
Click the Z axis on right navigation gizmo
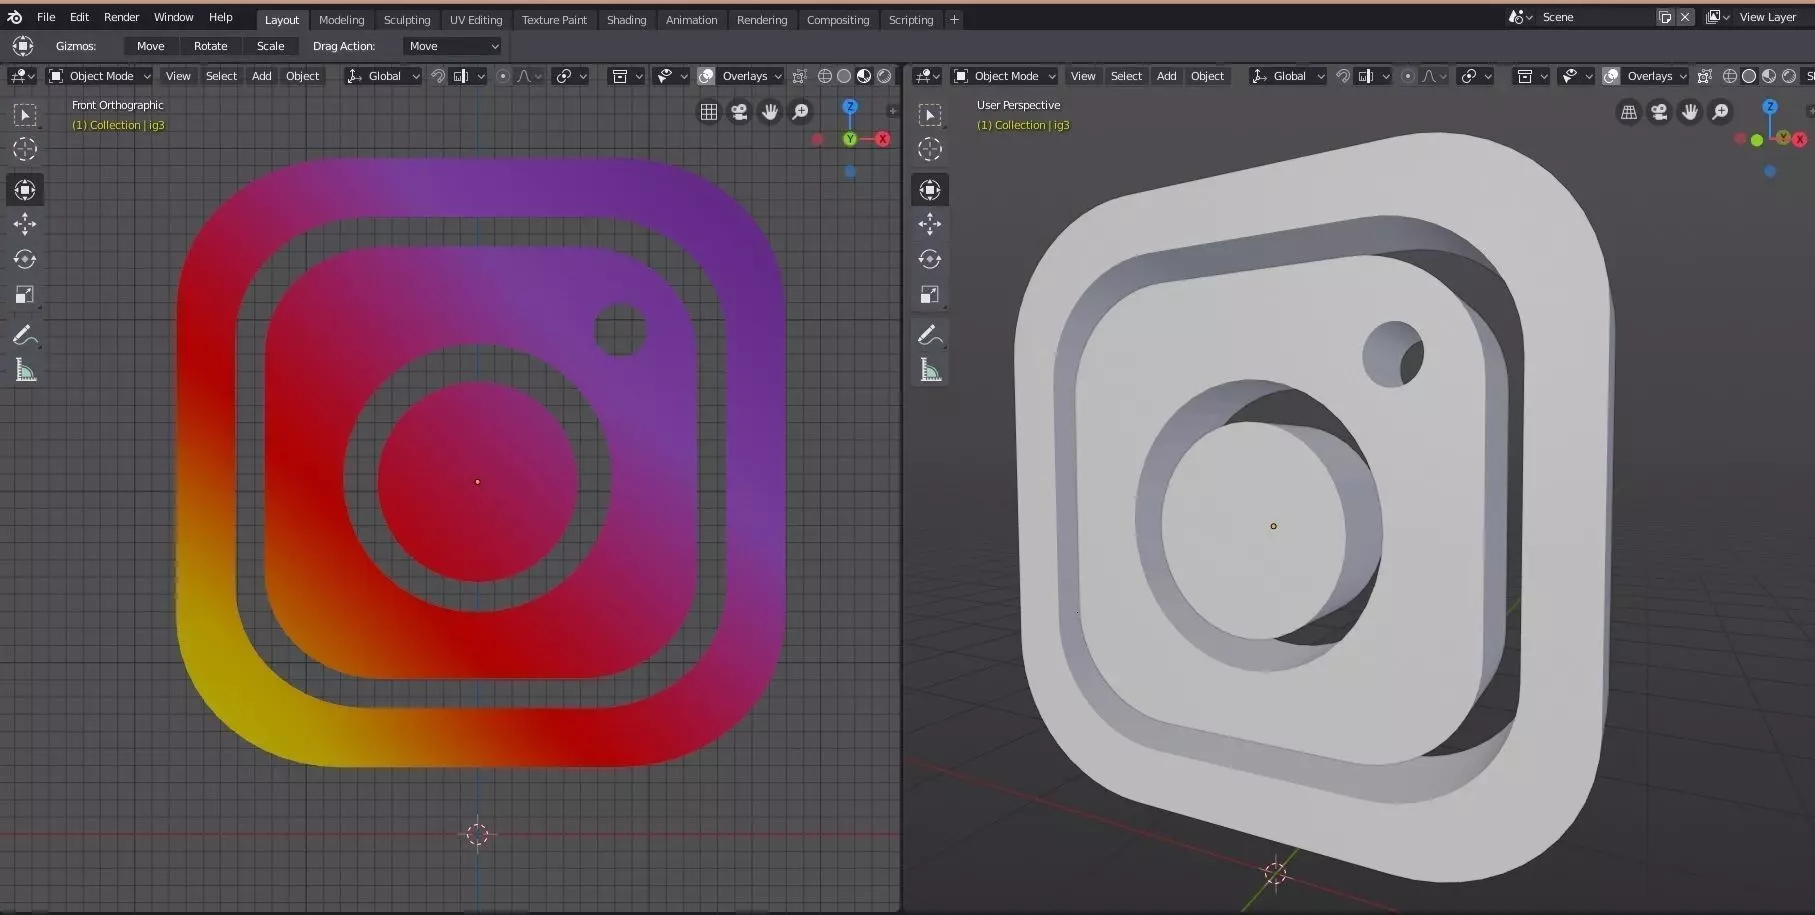click(x=1770, y=106)
